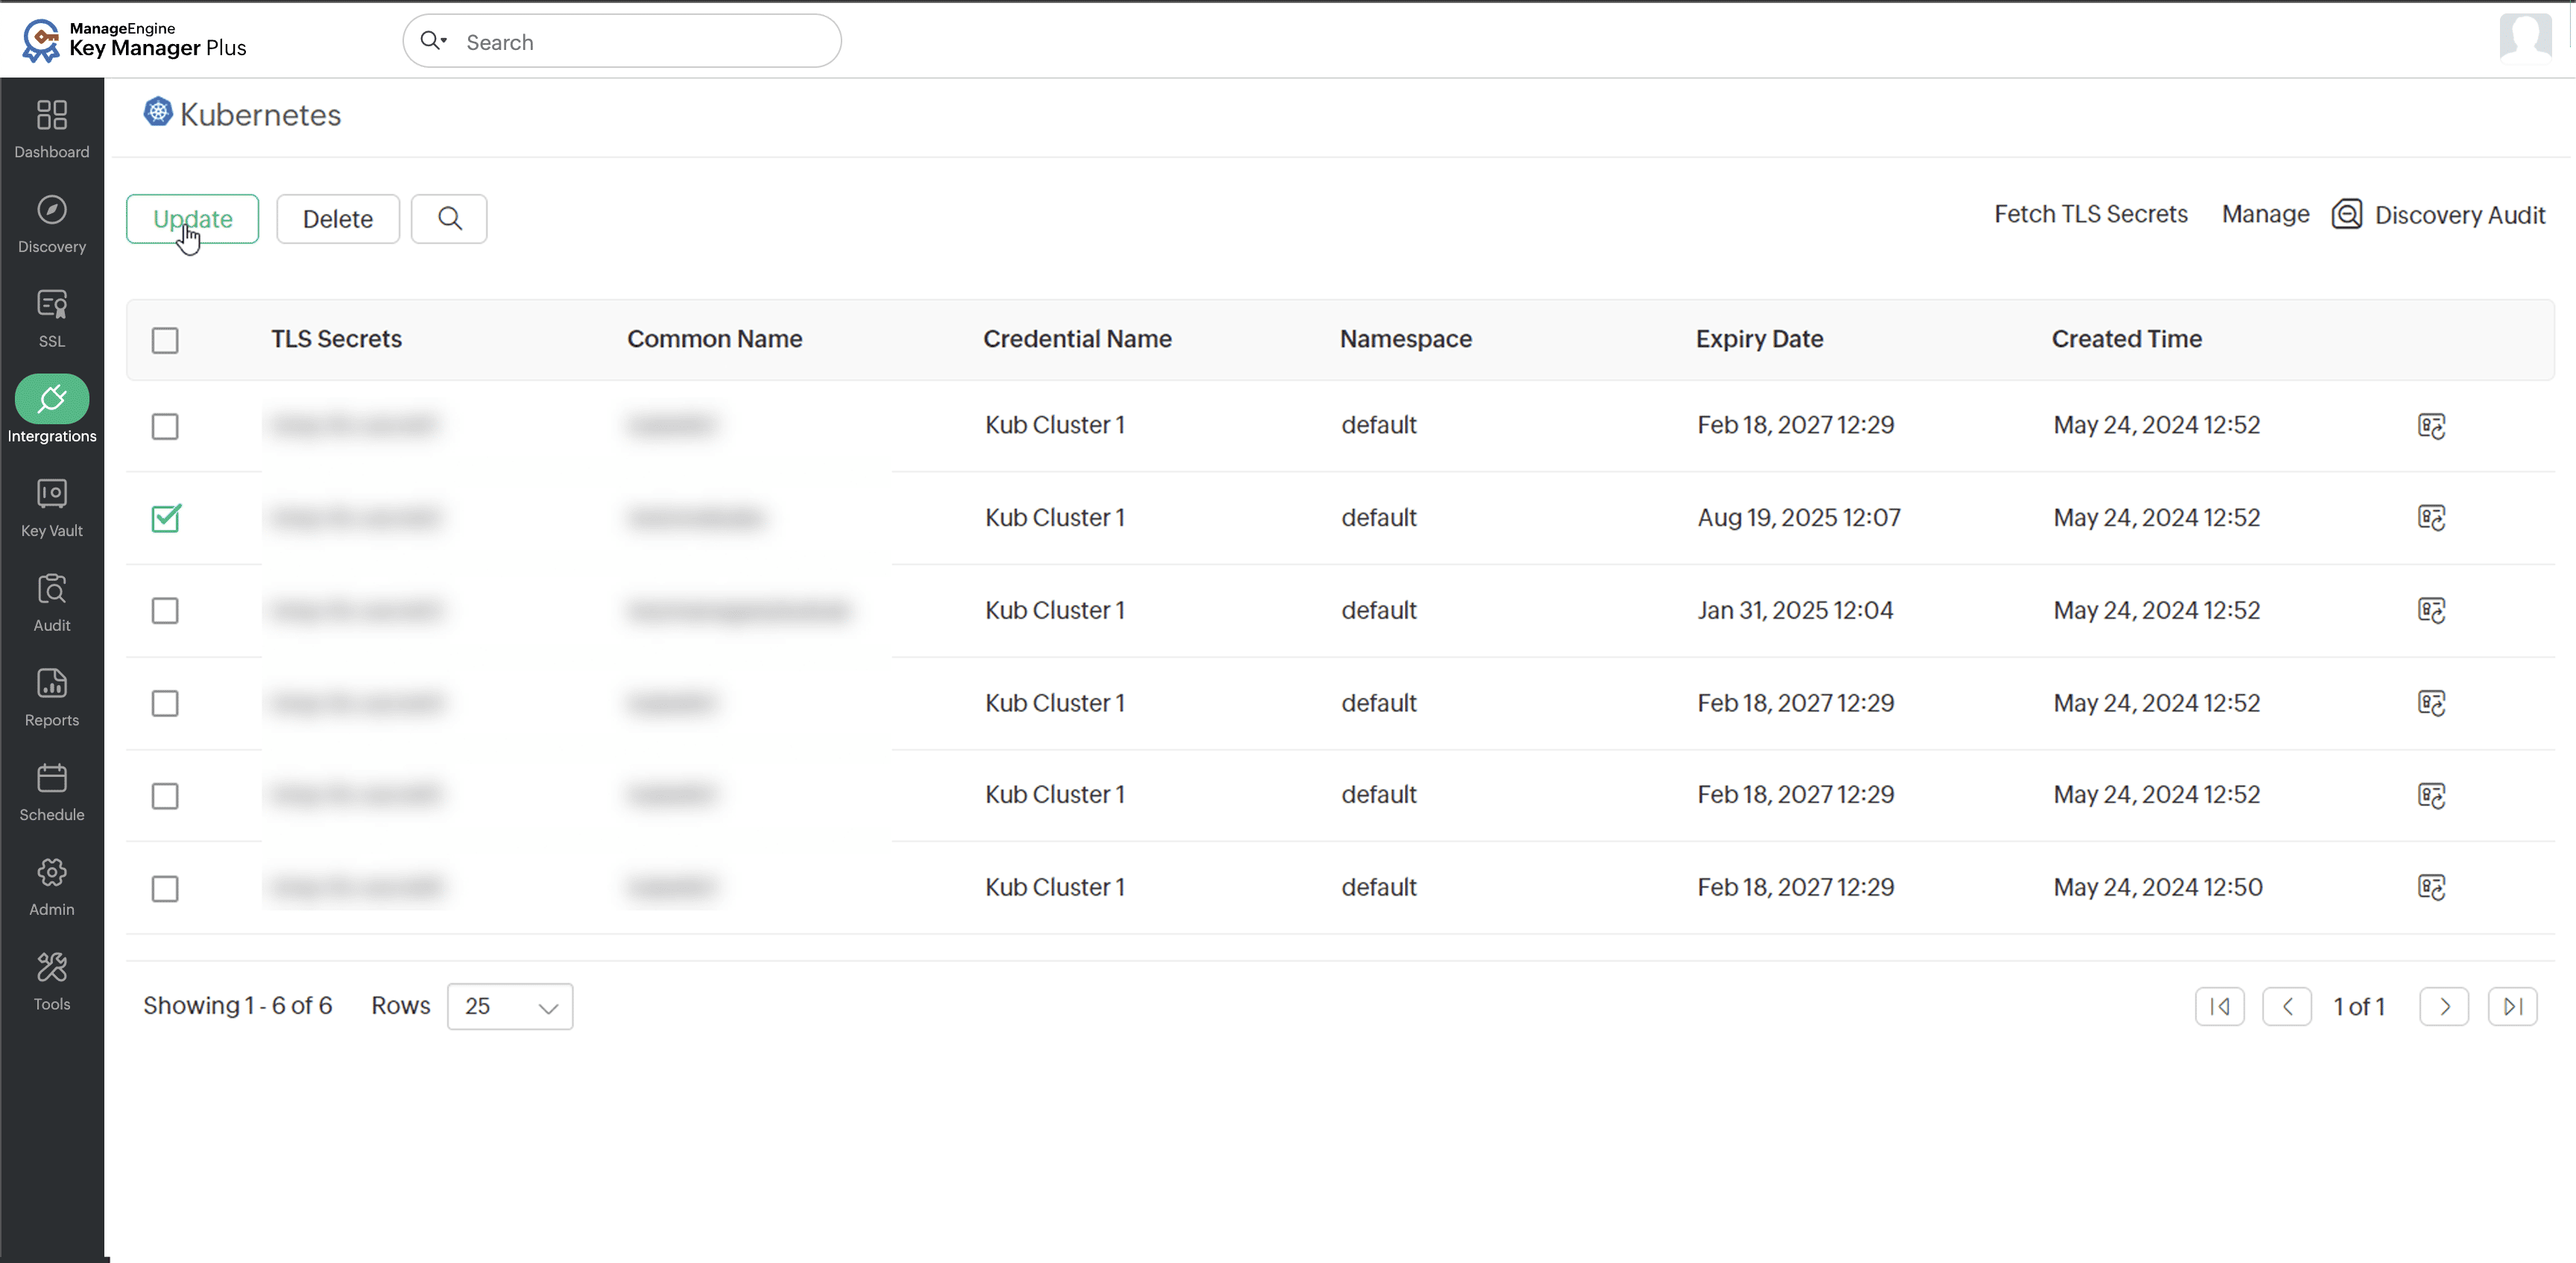Click the Showing 1 - 6 of 6 text
Image resolution: width=2576 pixels, height=1263 pixels.
tap(237, 1005)
